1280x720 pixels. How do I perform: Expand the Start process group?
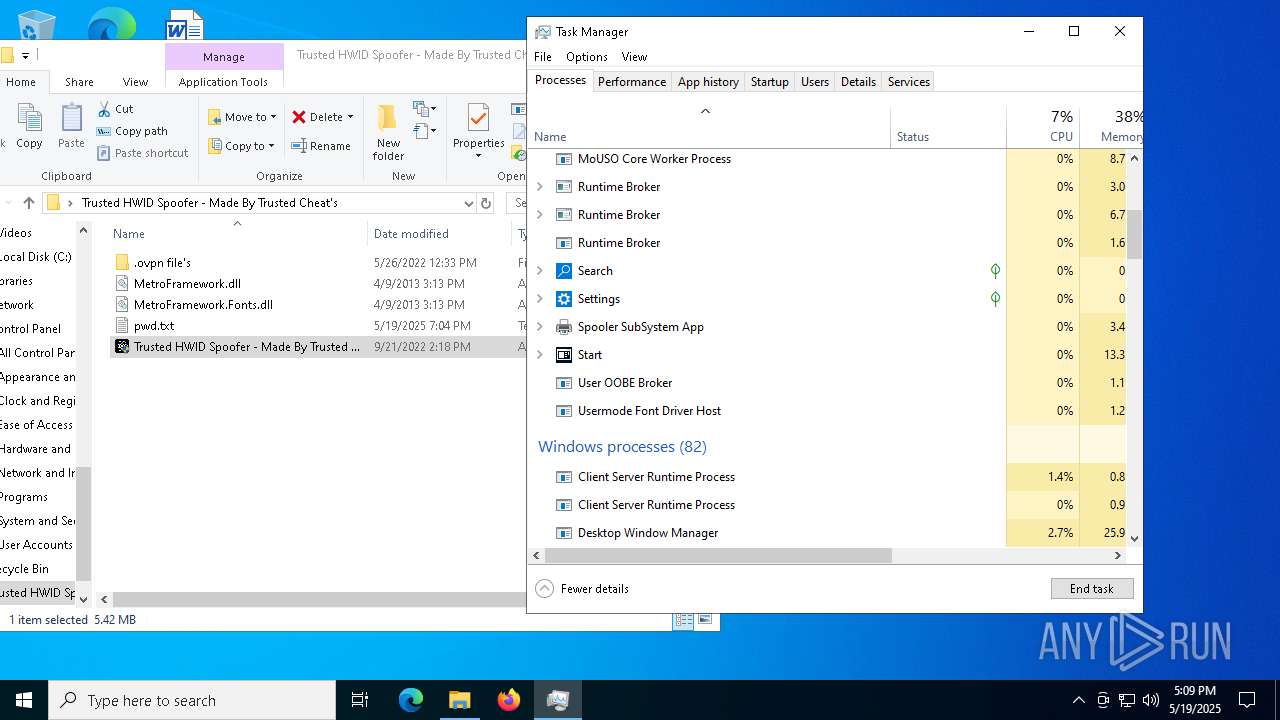point(540,355)
